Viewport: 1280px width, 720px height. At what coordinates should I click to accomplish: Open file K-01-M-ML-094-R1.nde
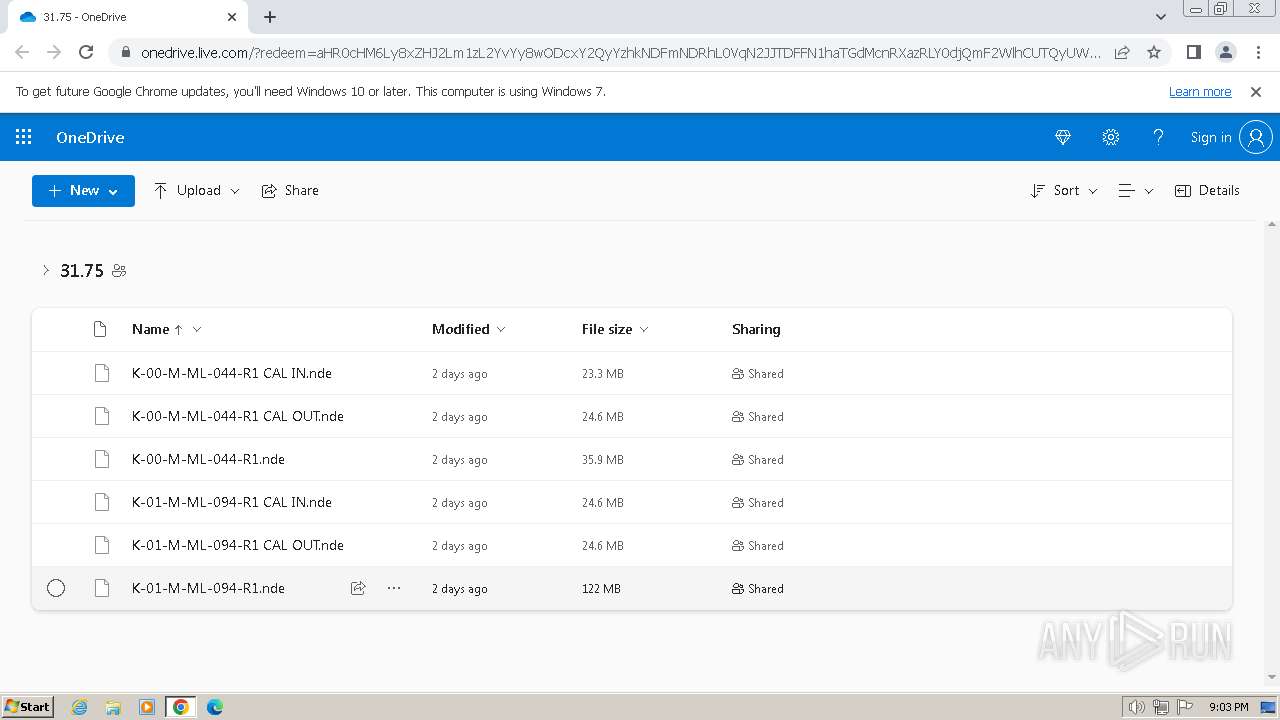click(x=208, y=588)
